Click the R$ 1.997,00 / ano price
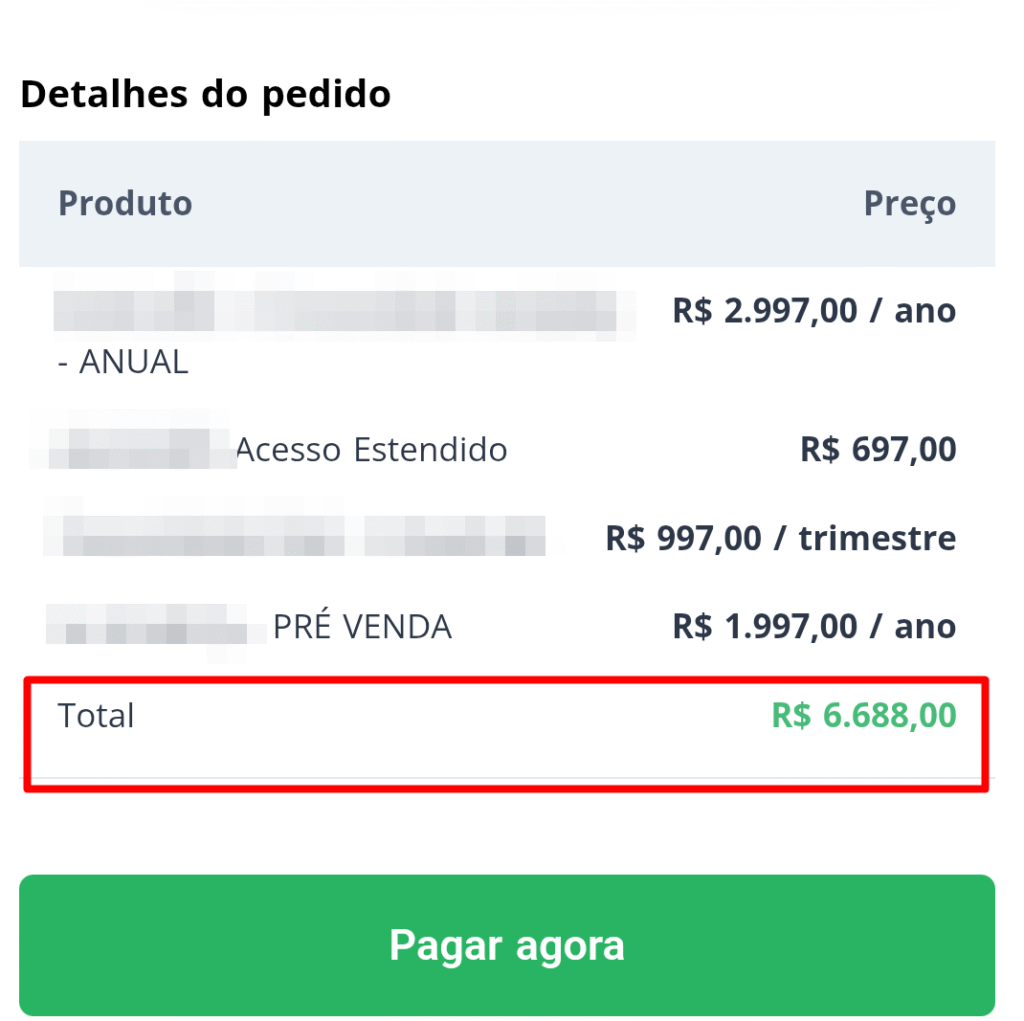Viewport: 1024px width, 1021px height. (x=814, y=627)
